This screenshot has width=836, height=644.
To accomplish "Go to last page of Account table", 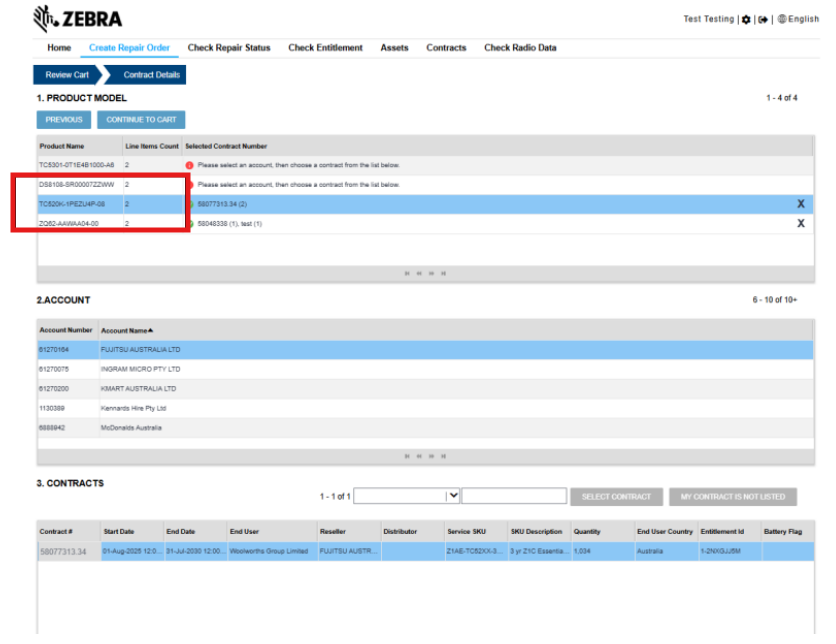I will (x=444, y=456).
